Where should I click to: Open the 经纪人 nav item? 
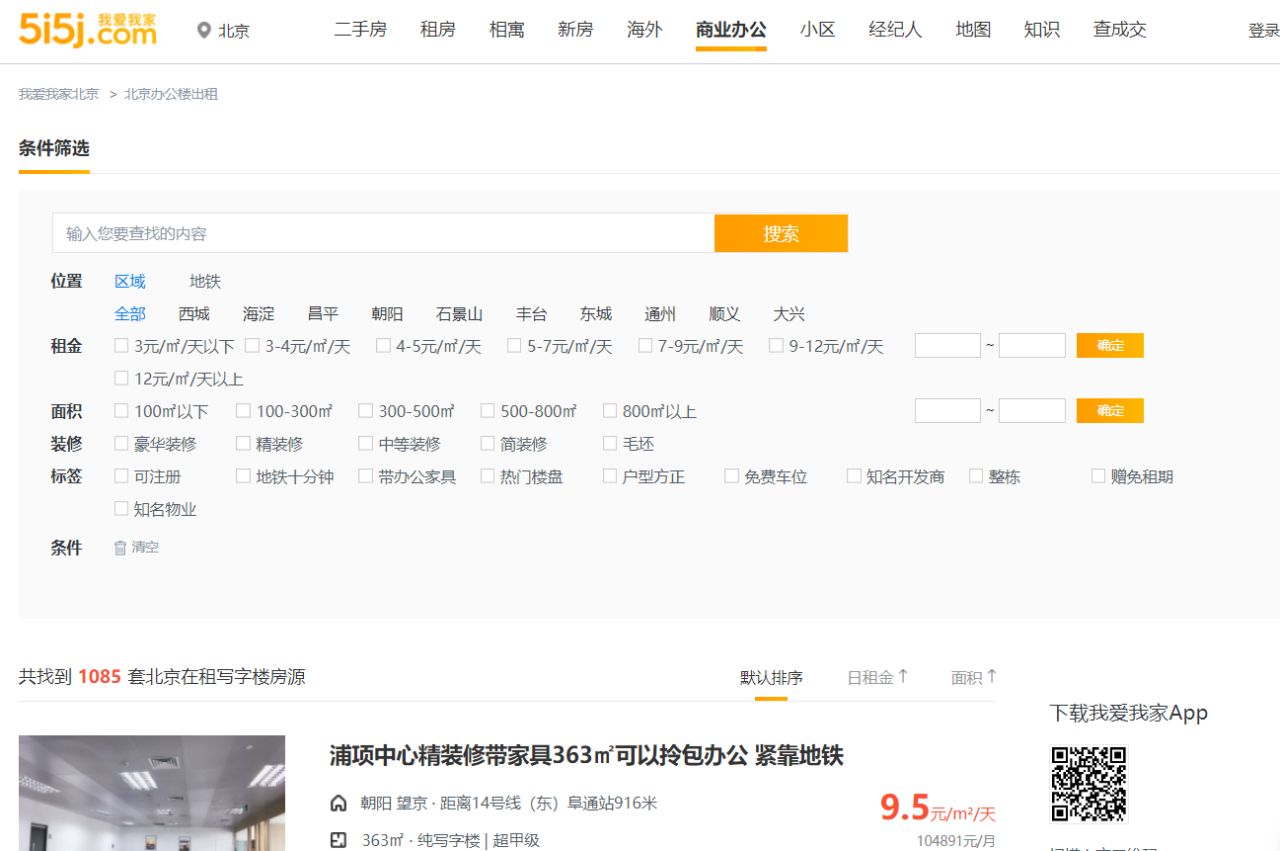coord(895,30)
